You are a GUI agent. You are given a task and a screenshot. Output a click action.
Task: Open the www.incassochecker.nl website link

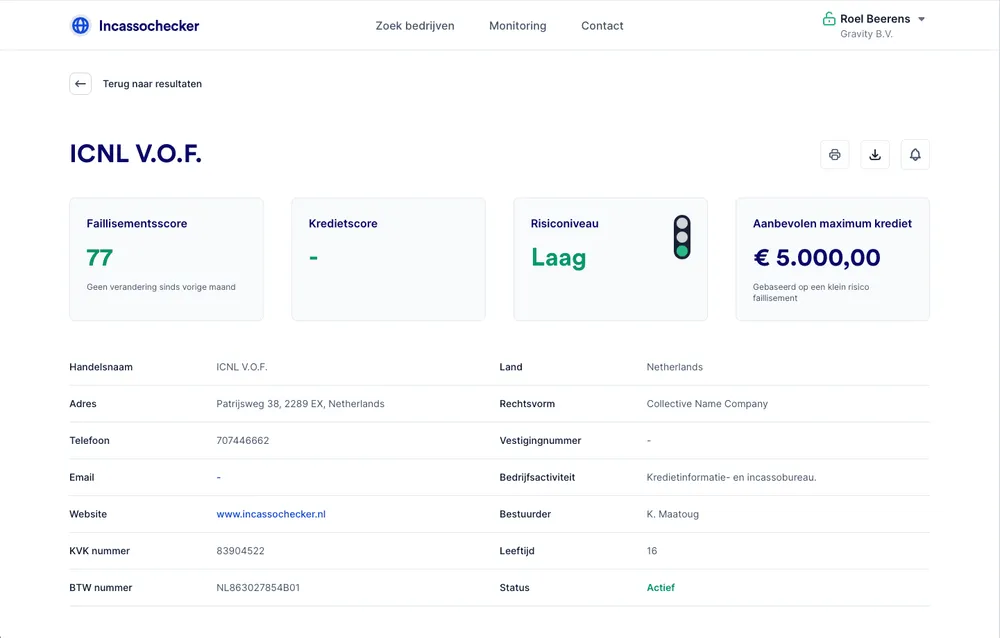[271, 514]
